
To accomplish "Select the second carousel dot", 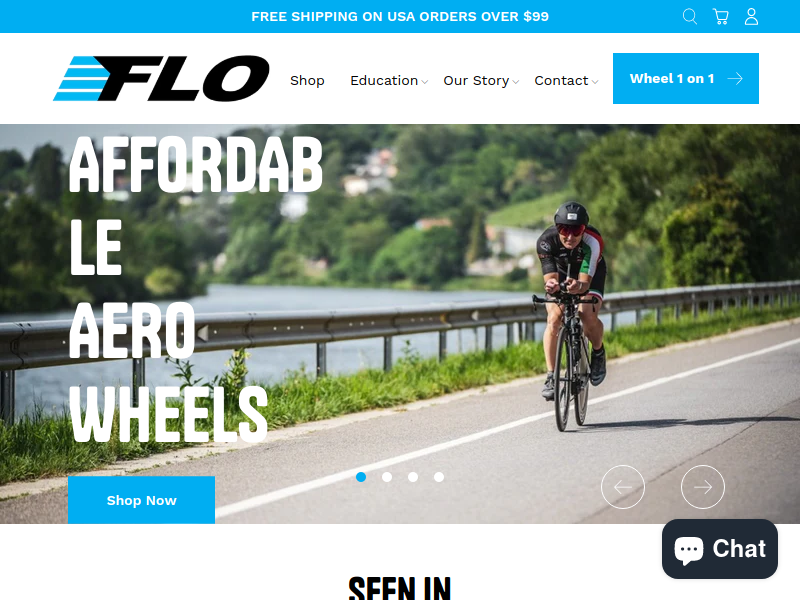I will [x=387, y=477].
